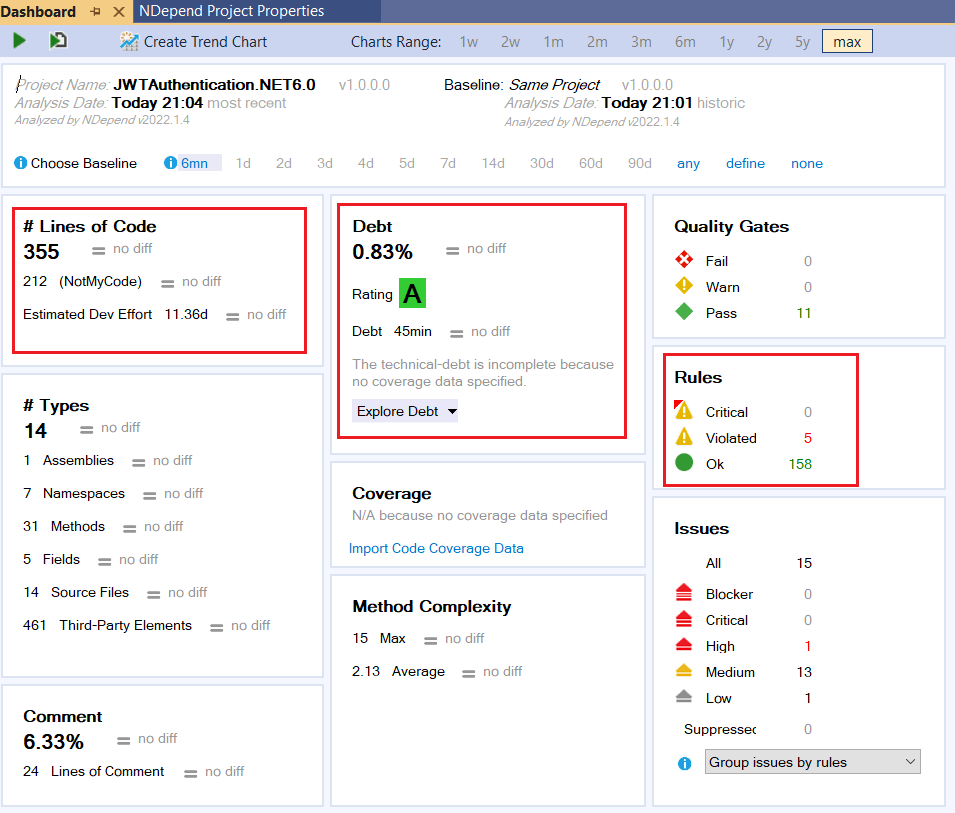Click the run analysis and build report icon
The height and width of the screenshot is (813, 955).
[58, 41]
